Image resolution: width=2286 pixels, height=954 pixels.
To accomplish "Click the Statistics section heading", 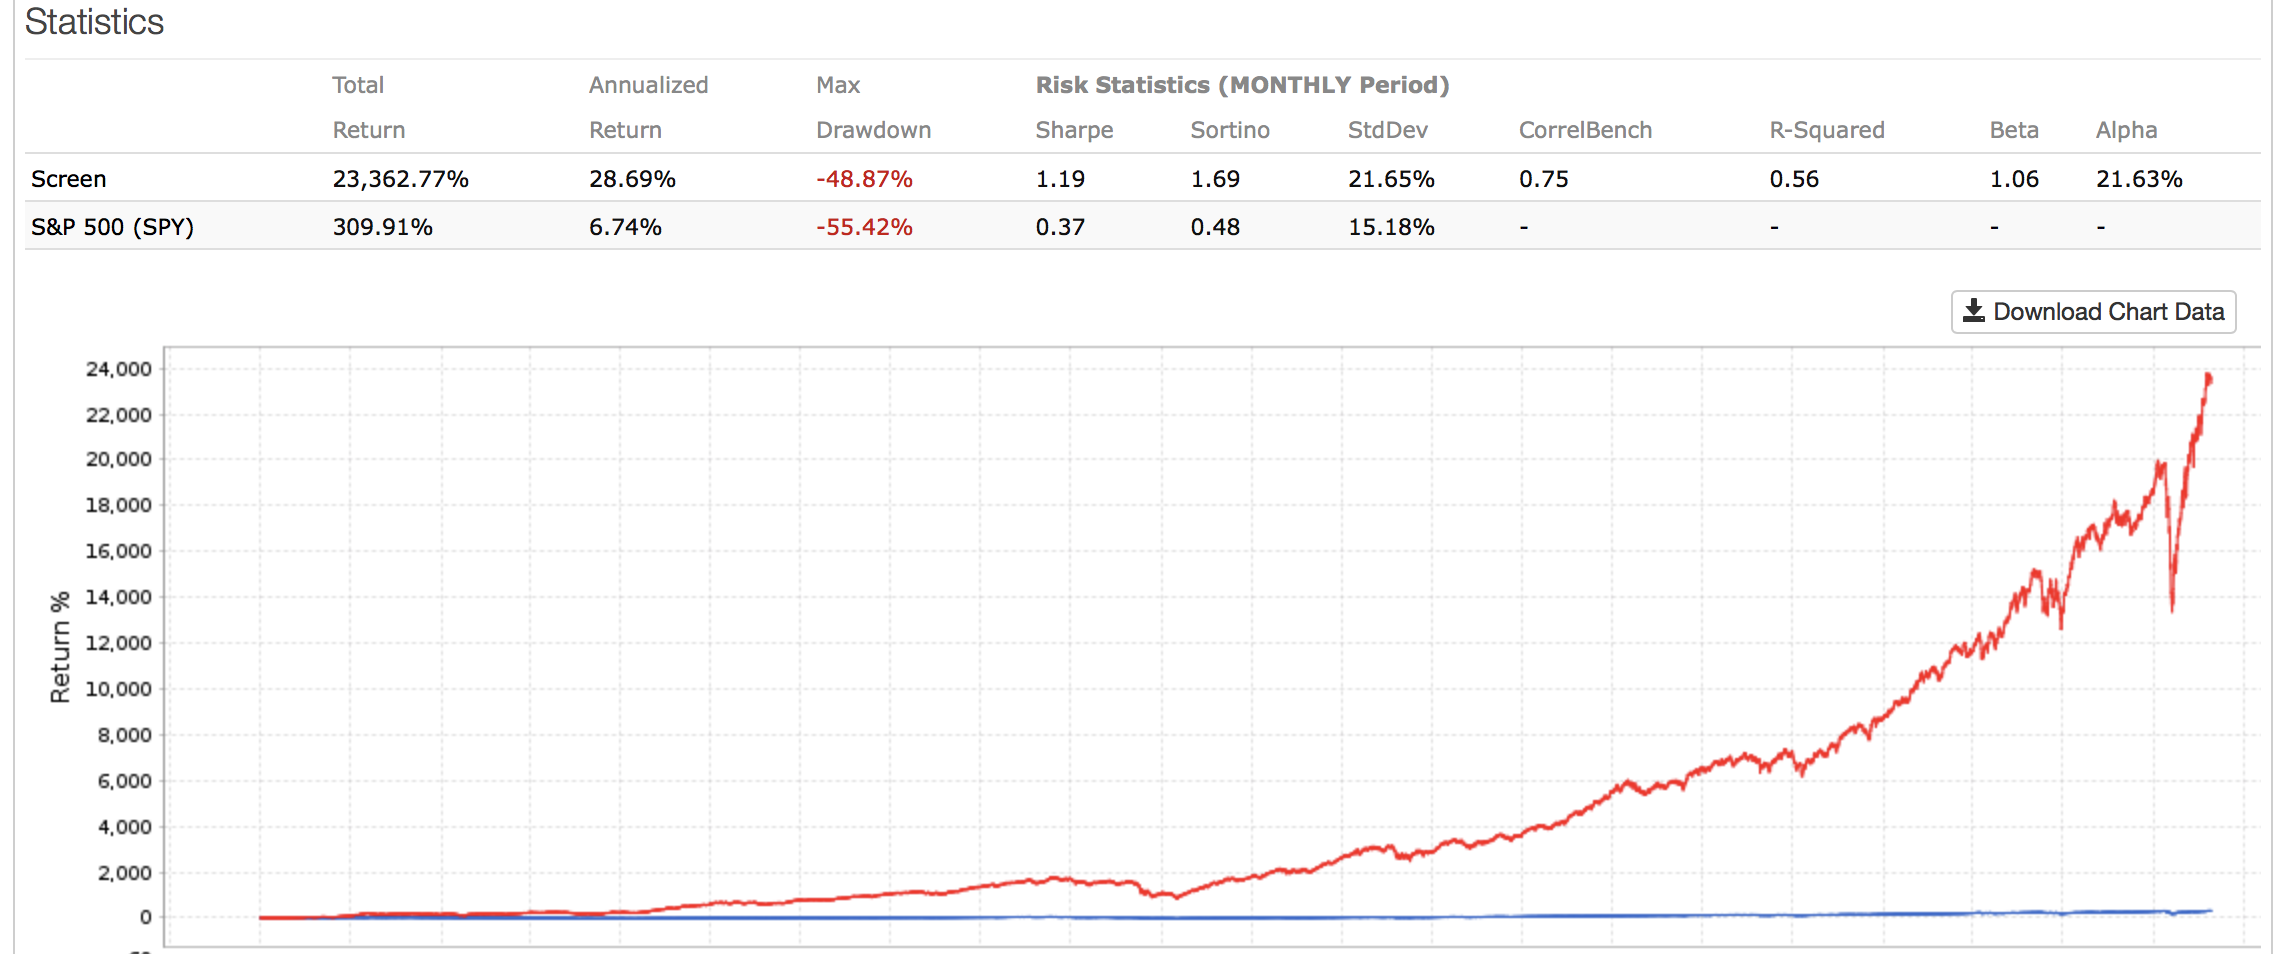I will click(94, 22).
